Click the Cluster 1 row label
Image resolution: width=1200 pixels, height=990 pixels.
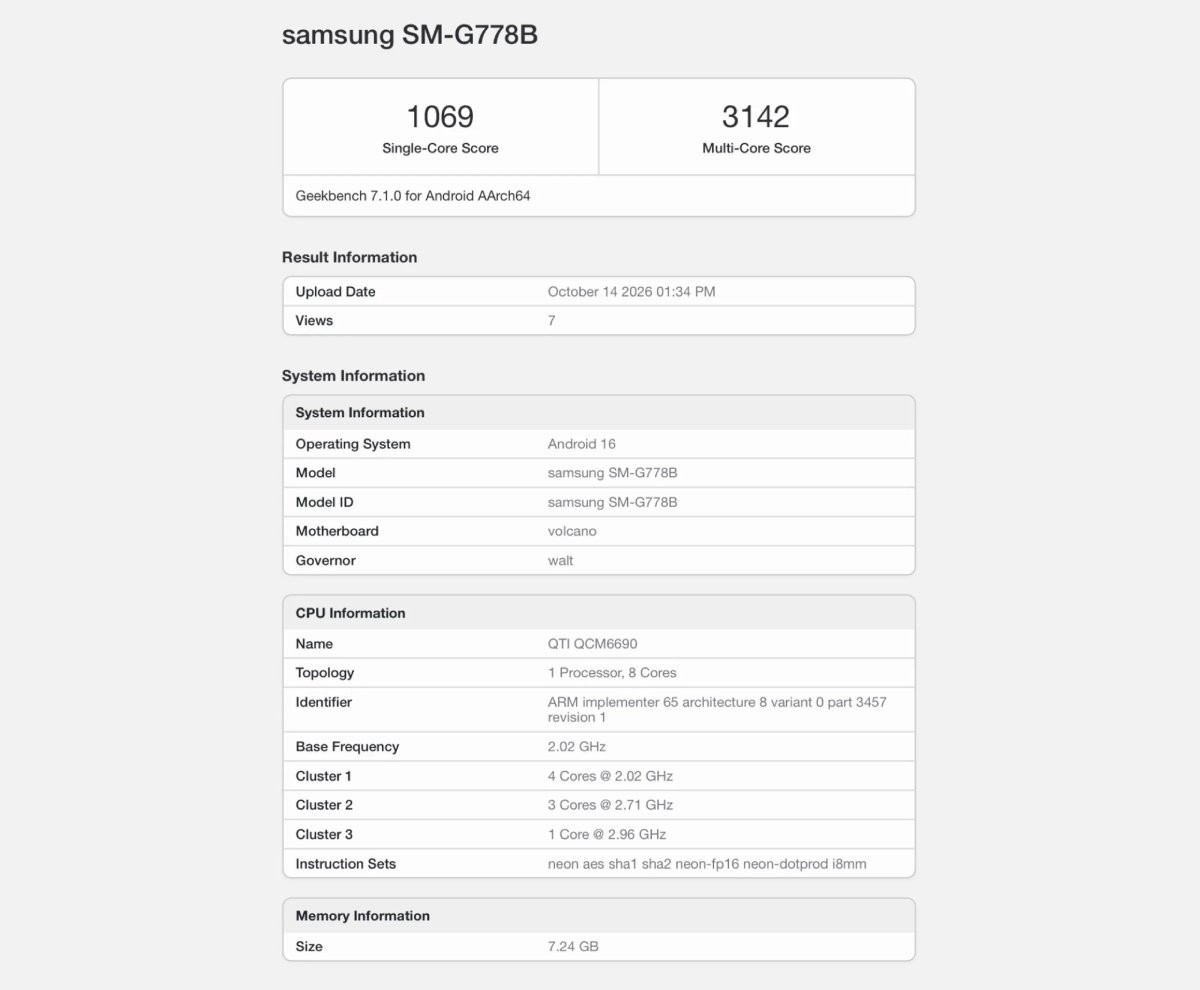[x=324, y=776]
